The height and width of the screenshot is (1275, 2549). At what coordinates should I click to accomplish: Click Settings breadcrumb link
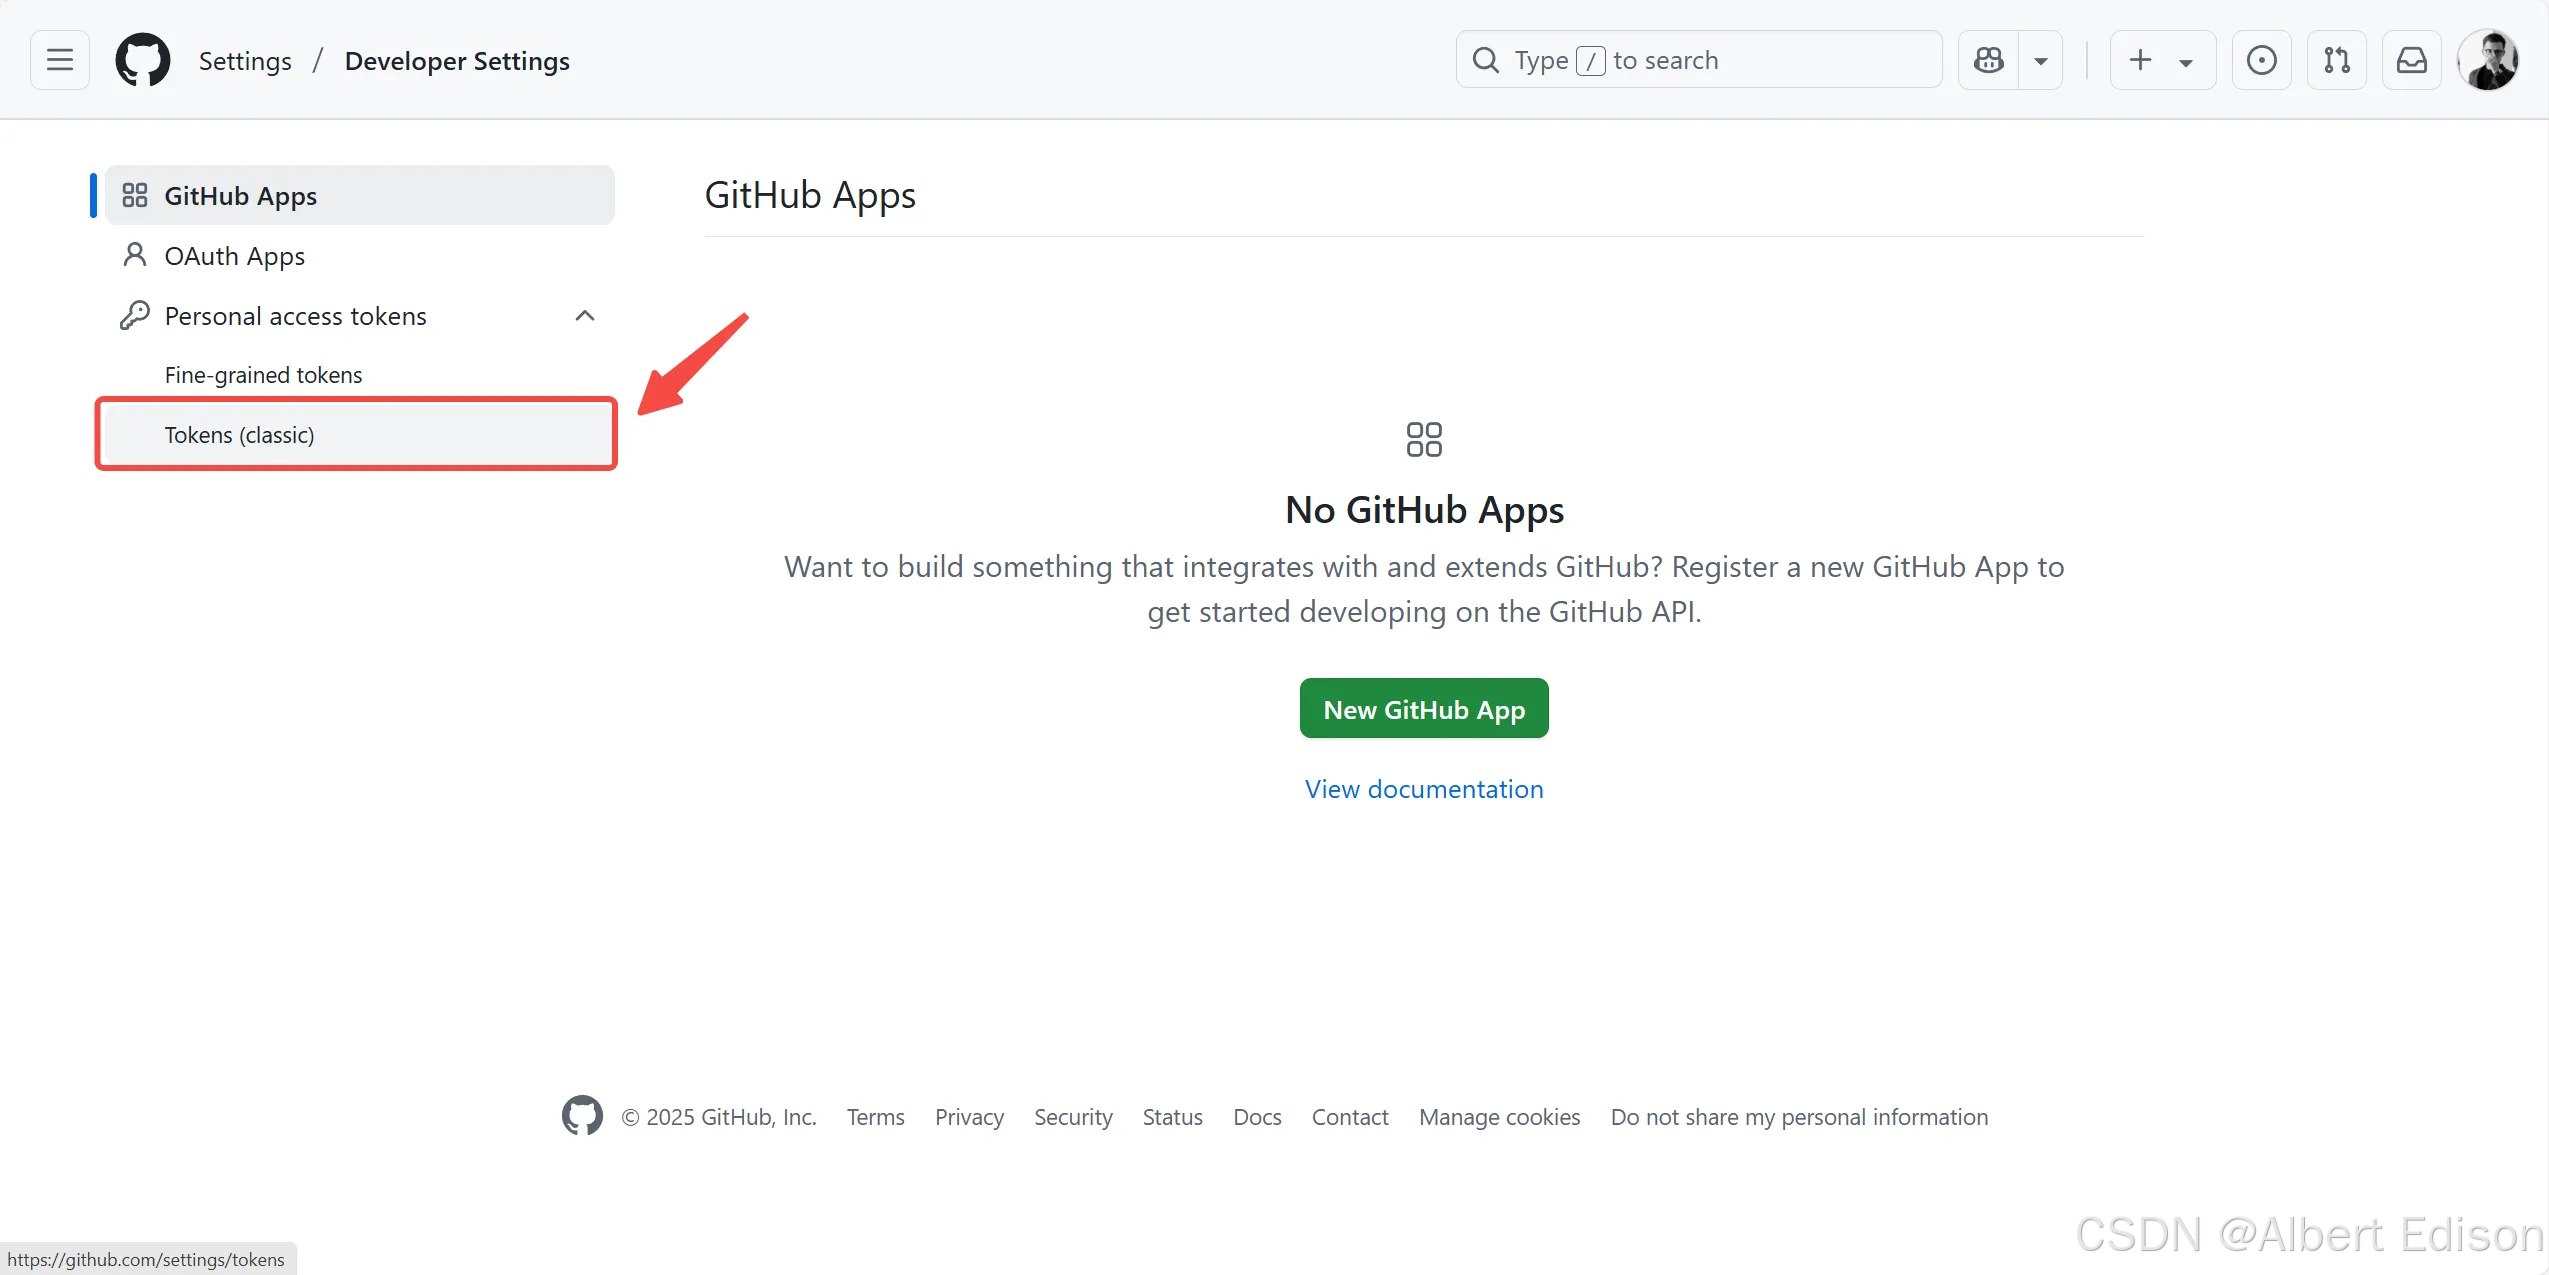245,61
